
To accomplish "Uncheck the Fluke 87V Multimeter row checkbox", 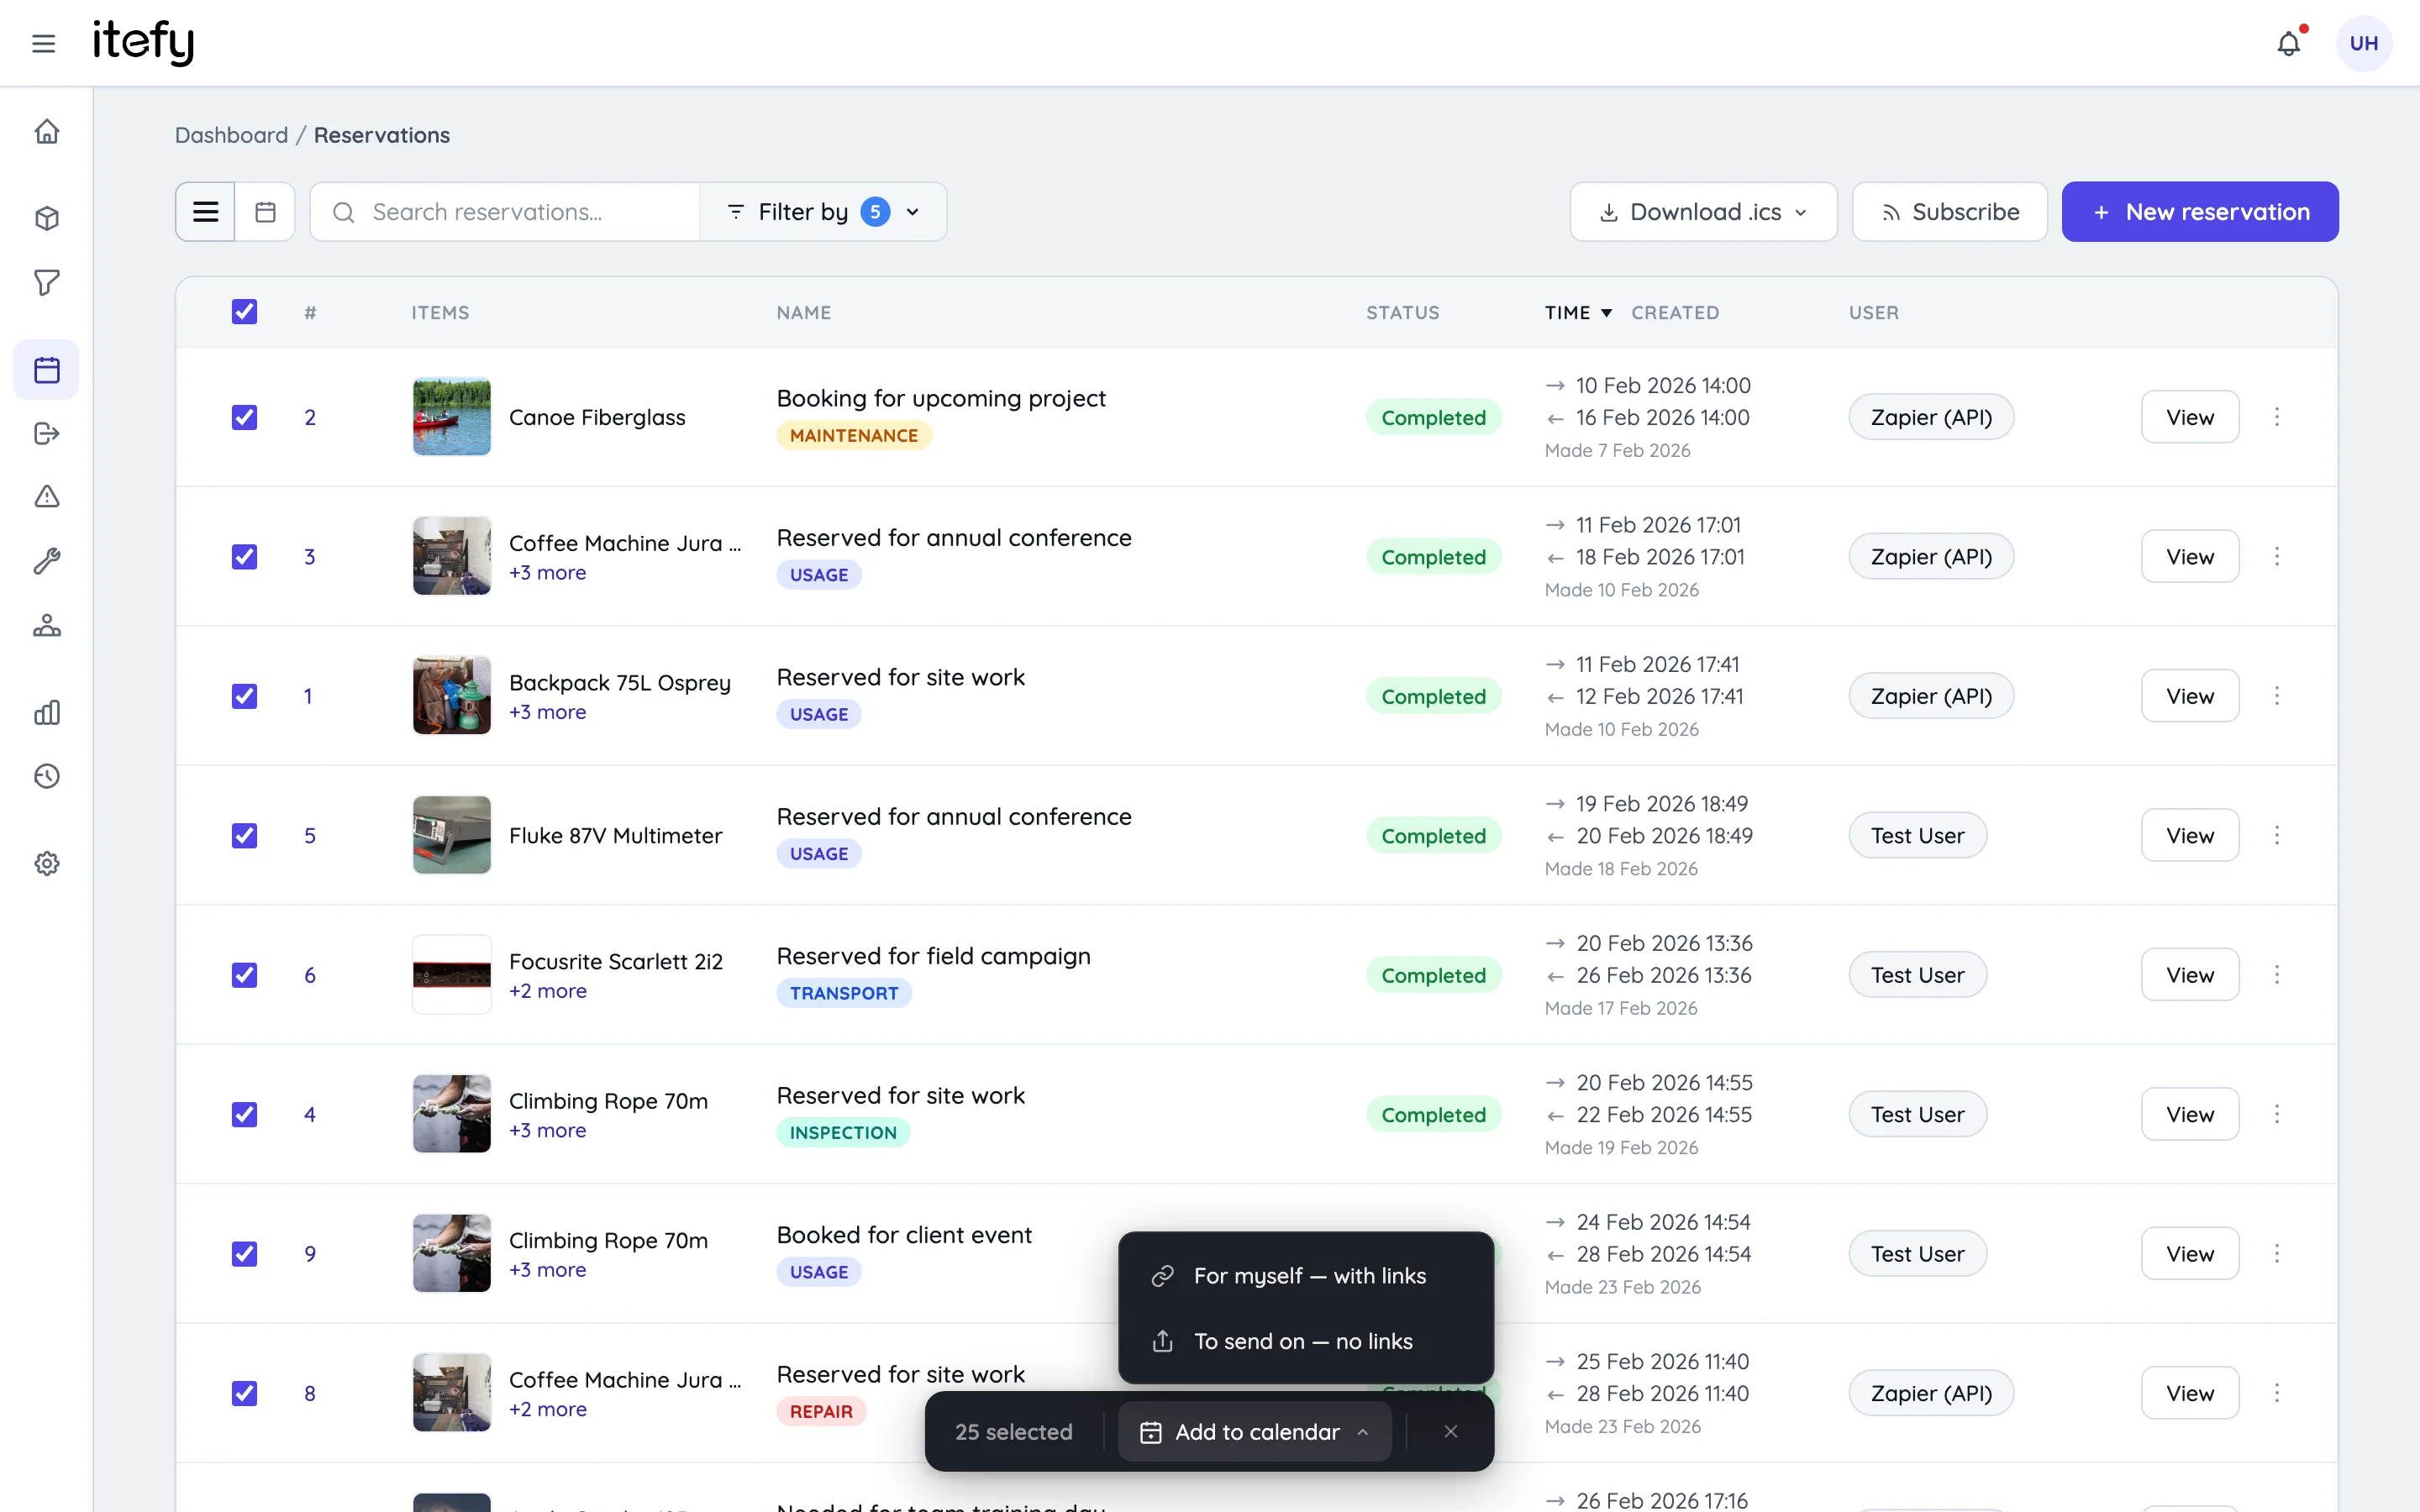I will point(244,835).
